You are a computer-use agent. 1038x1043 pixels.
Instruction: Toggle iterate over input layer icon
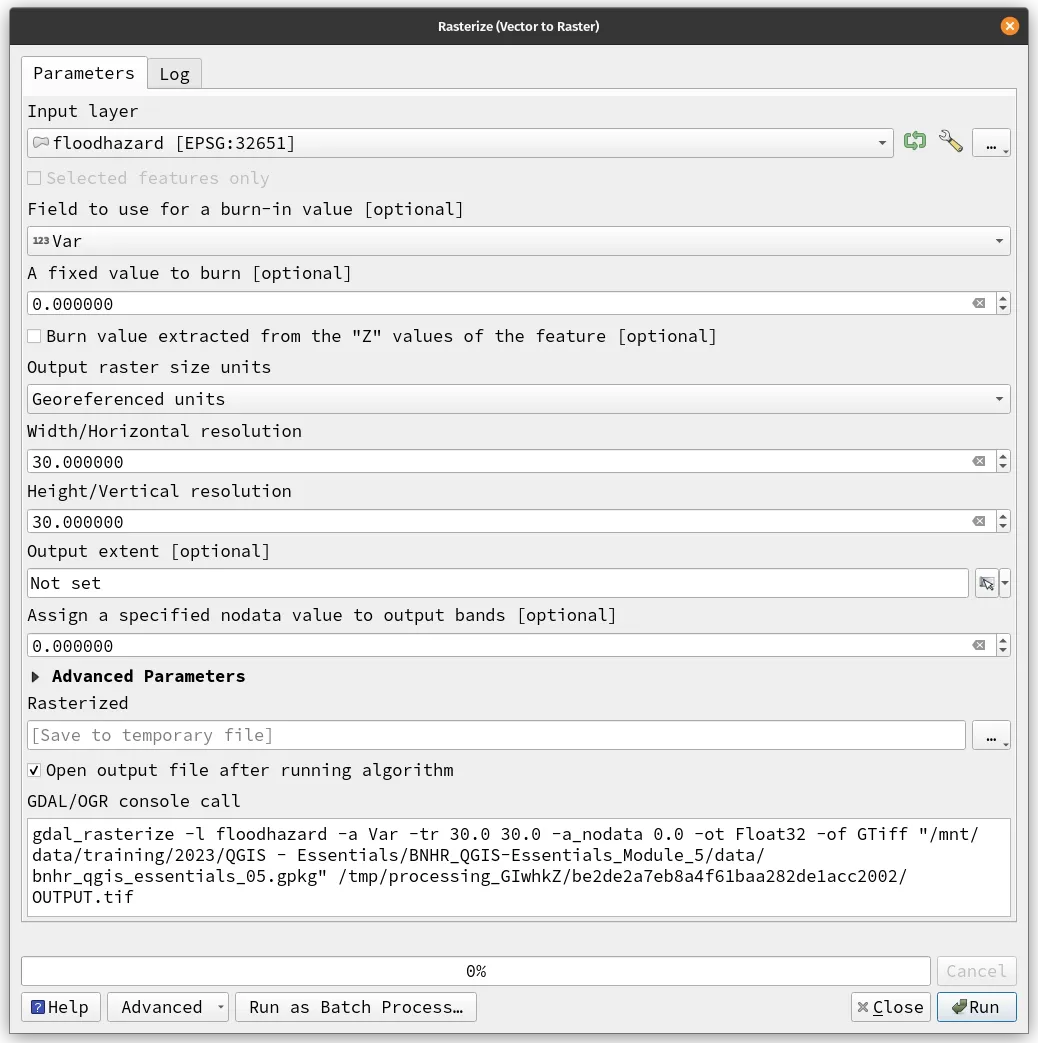pyautogui.click(x=914, y=142)
